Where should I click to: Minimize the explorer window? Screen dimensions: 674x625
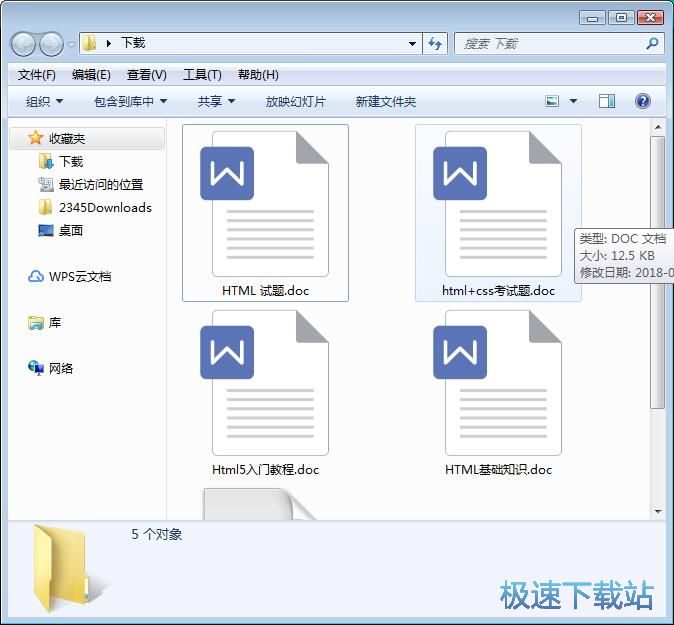click(592, 18)
